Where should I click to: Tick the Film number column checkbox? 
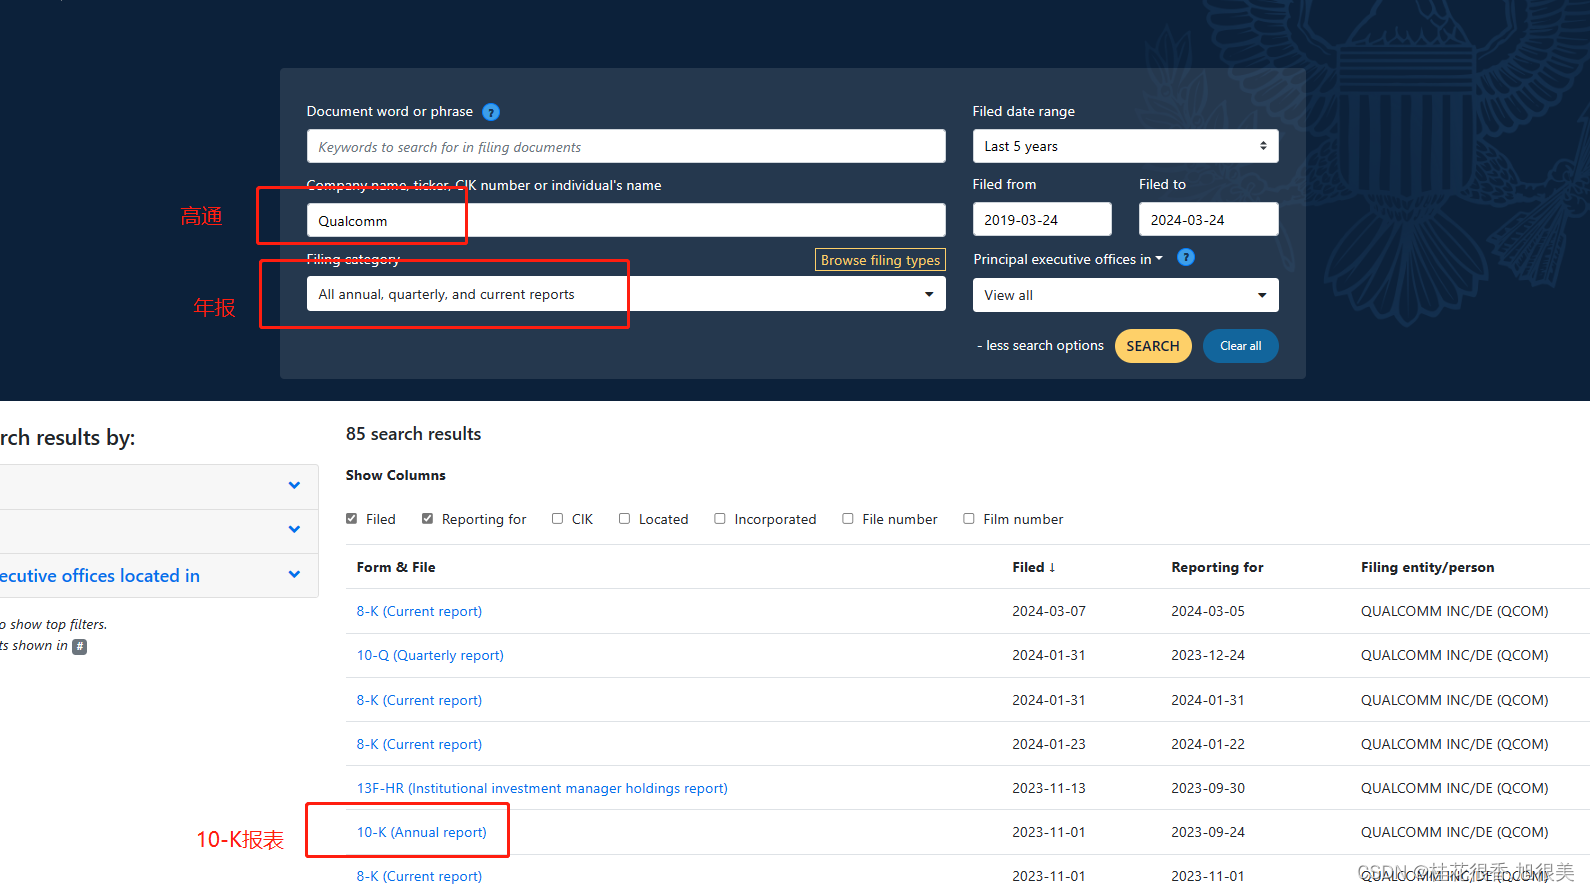coord(969,519)
